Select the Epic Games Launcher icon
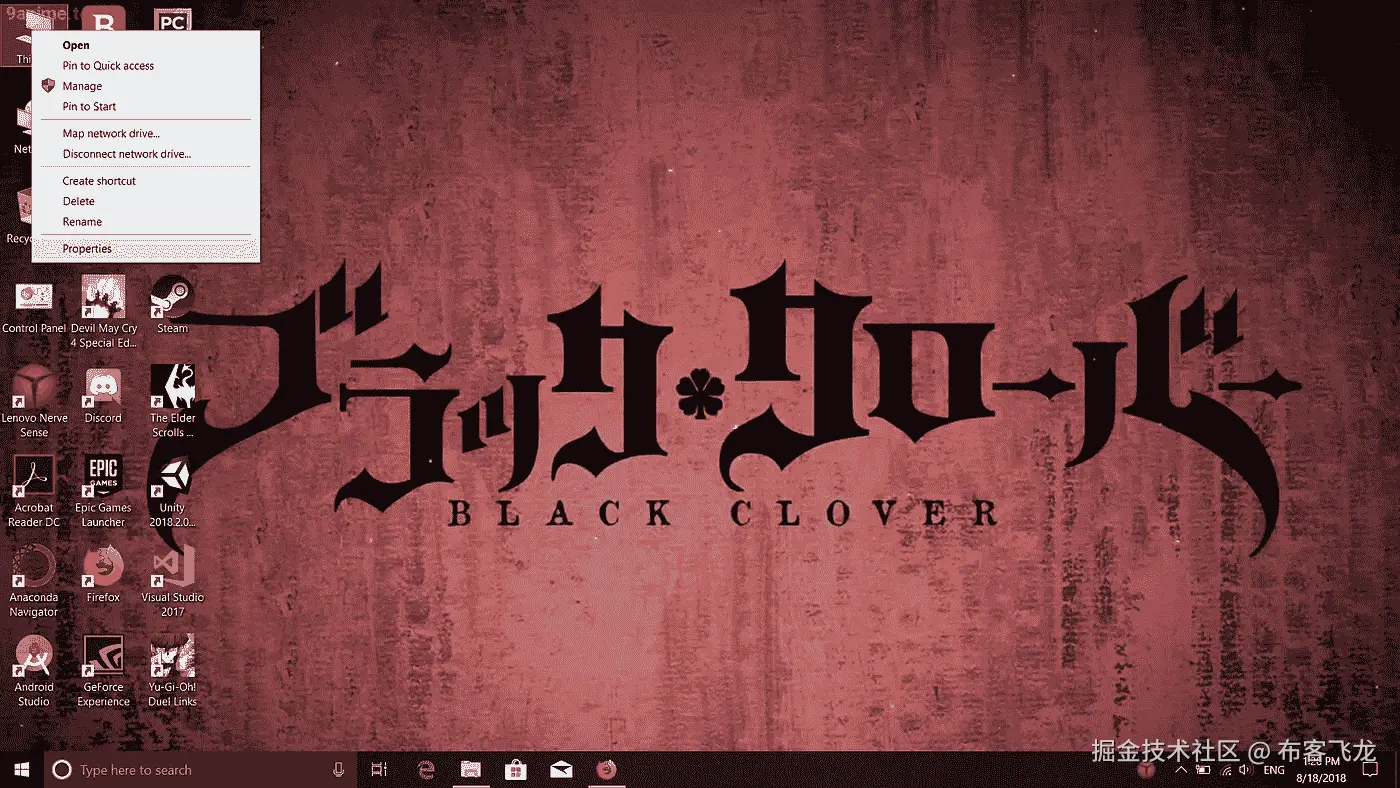Viewport: 1400px width, 788px height. click(x=103, y=491)
